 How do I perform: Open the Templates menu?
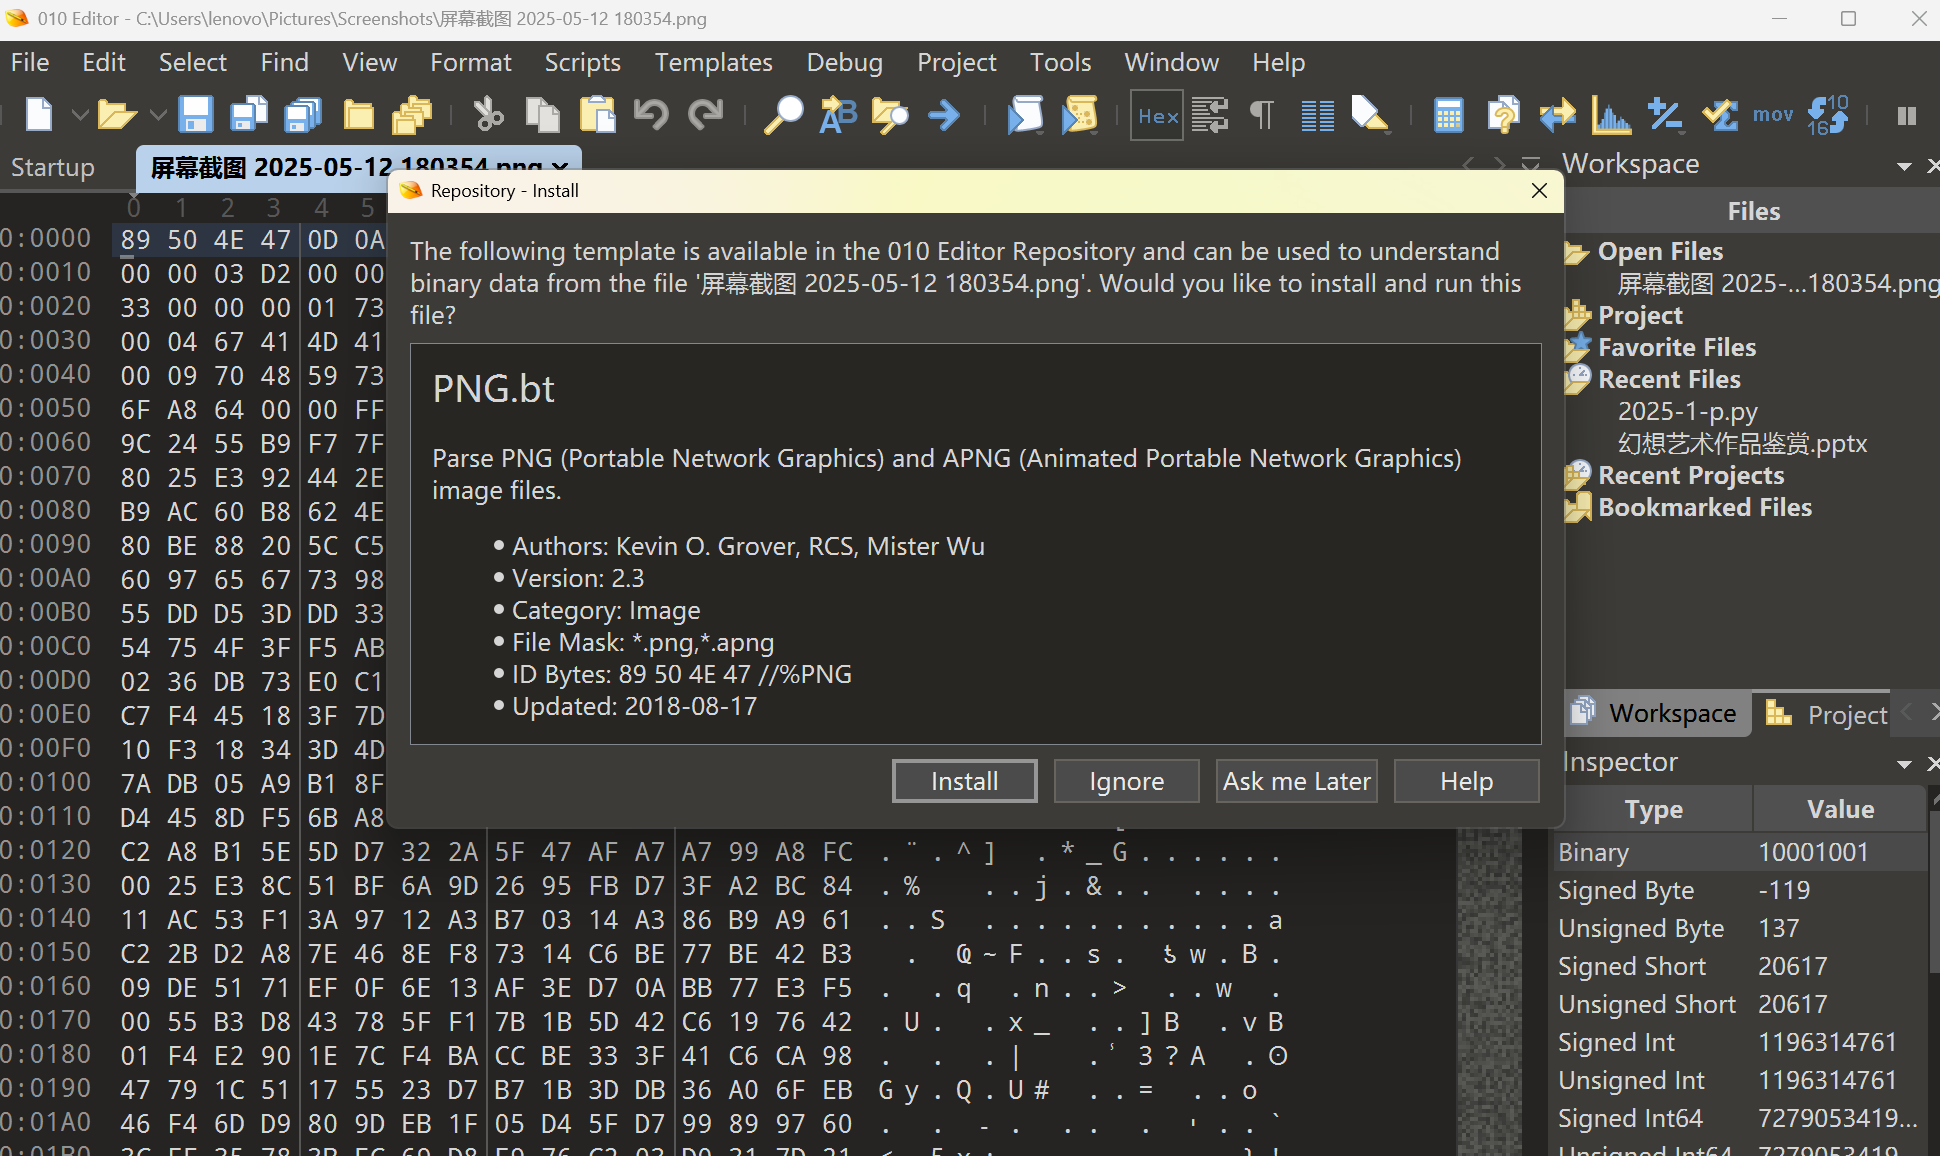[x=714, y=62]
